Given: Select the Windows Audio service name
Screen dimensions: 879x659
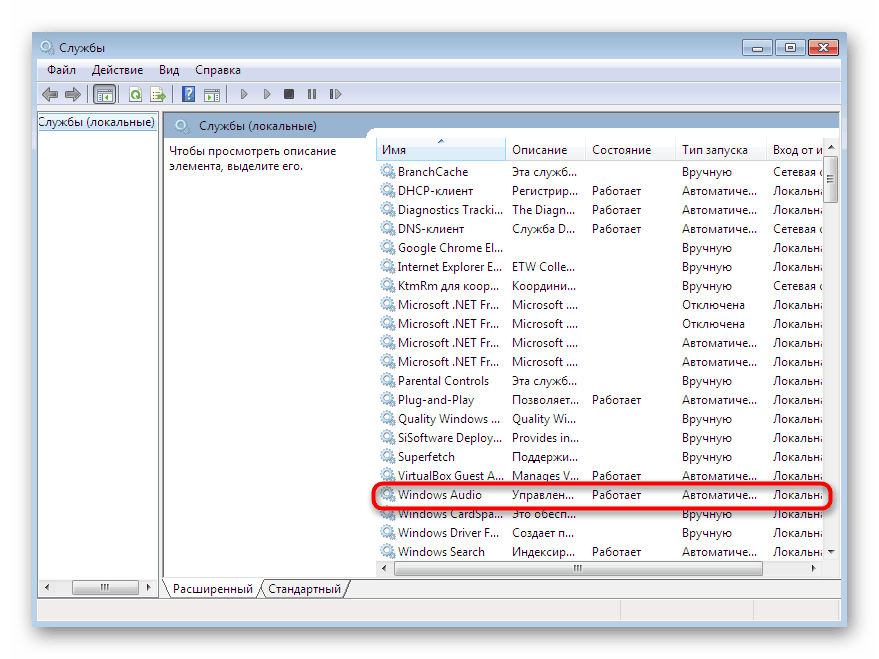Looking at the screenshot, I should (440, 494).
